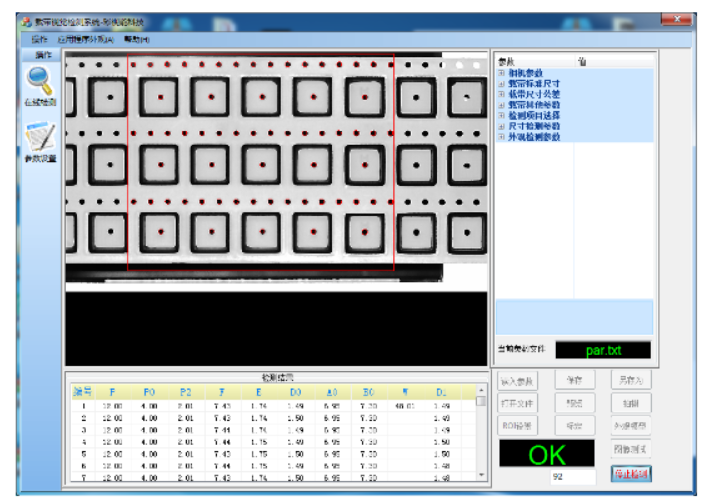Open the 帮助(H) menu
Image resolution: width=711 pixels, height=504 pixels.
pyautogui.click(x=136, y=39)
